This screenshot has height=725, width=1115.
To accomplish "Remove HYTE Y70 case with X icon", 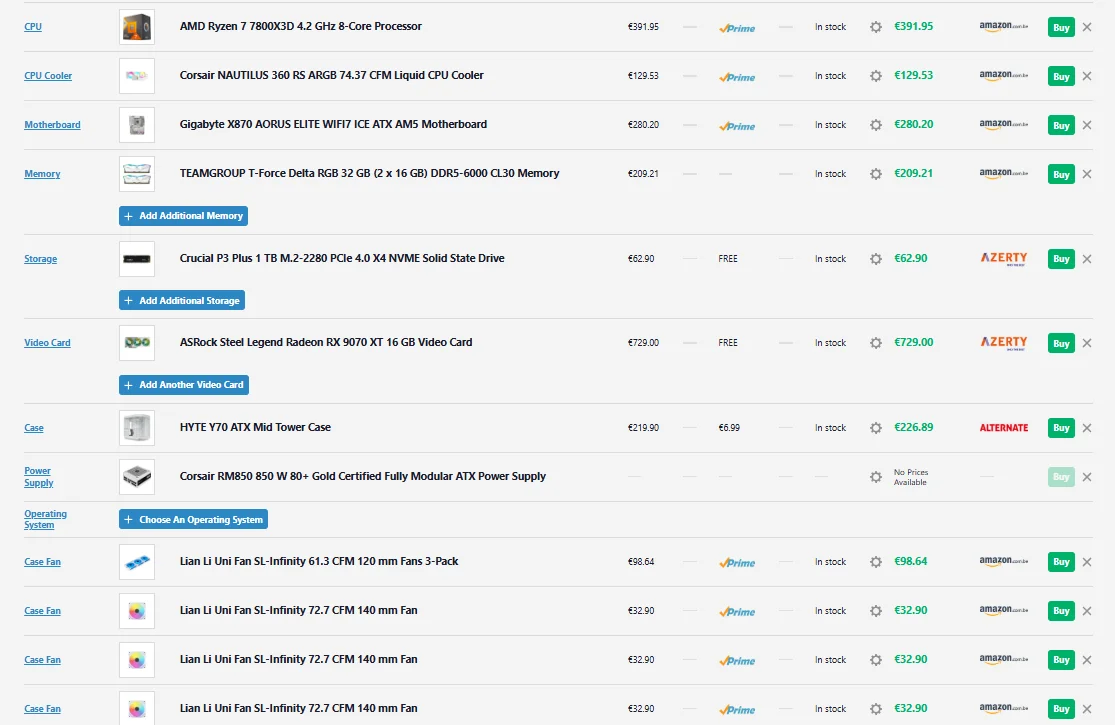I will 1087,428.
